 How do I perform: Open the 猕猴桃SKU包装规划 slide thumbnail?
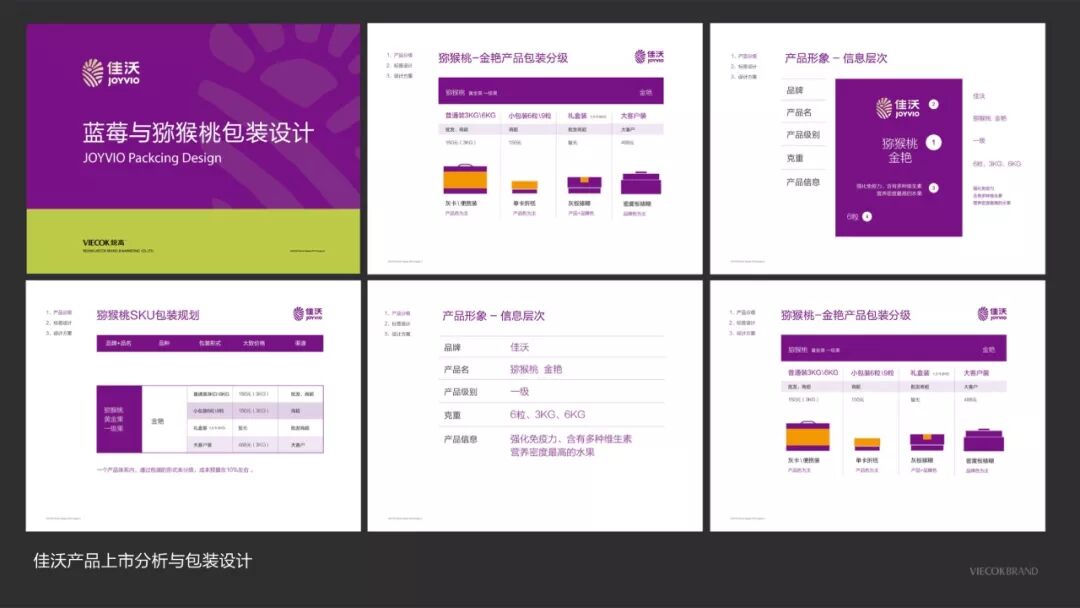point(193,406)
